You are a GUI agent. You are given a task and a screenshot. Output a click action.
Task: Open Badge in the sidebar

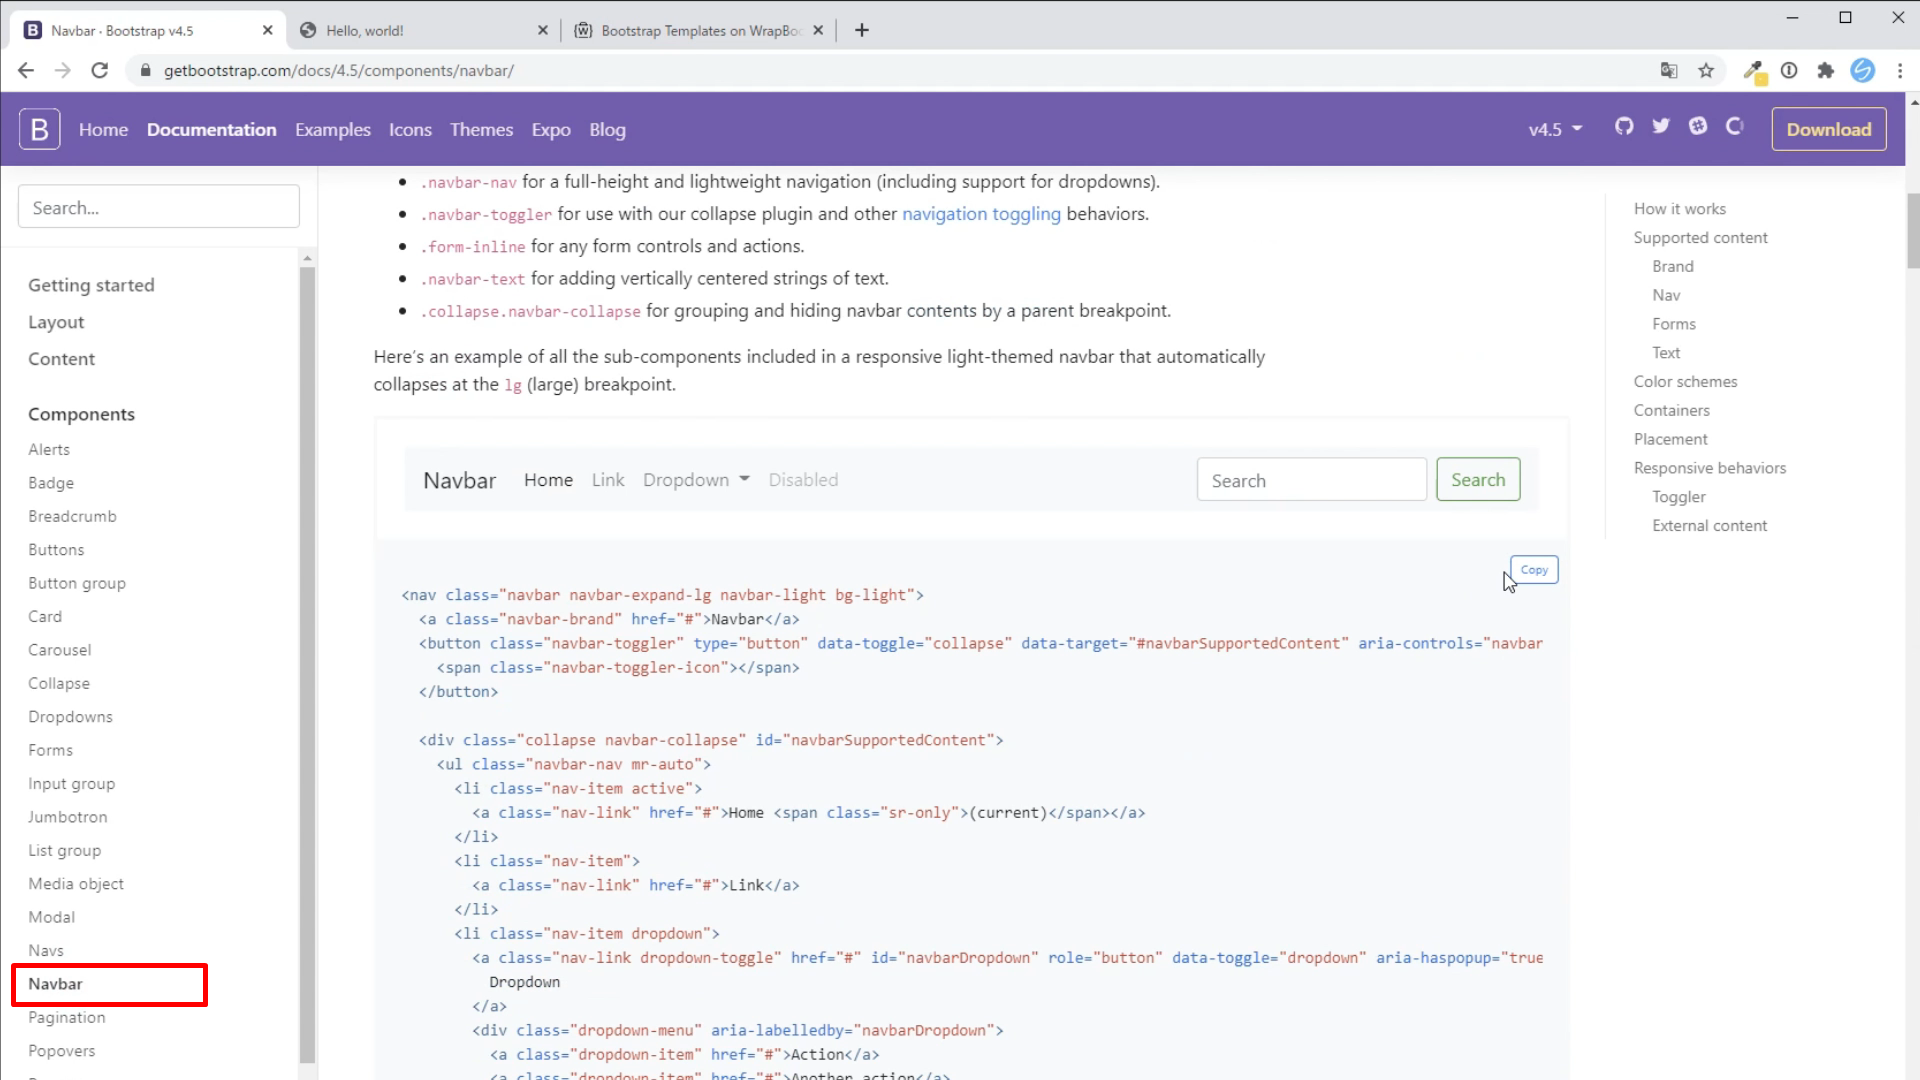point(51,483)
